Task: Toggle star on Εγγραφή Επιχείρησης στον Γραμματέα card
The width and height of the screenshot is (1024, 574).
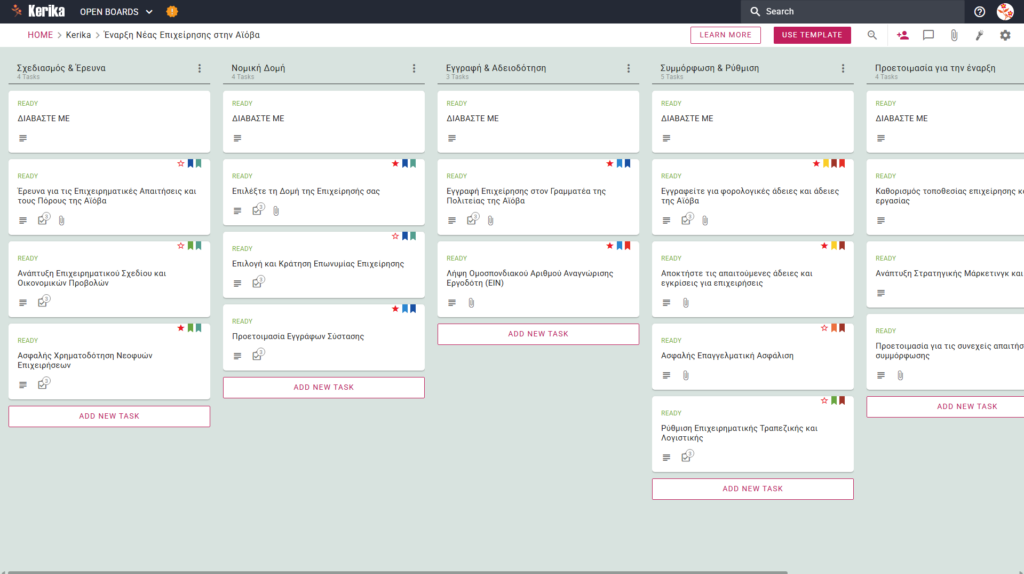Action: click(610, 163)
